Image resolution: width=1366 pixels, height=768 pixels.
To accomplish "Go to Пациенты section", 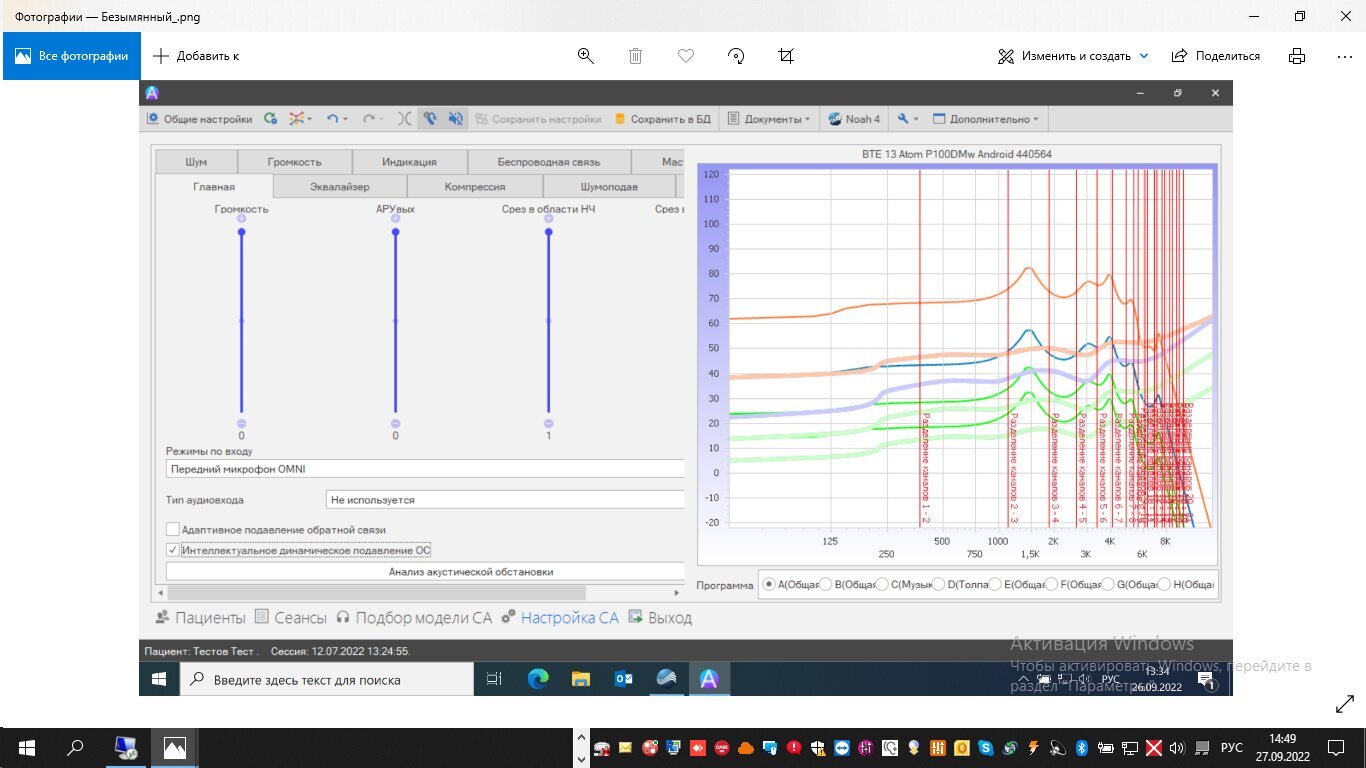I will [x=200, y=618].
